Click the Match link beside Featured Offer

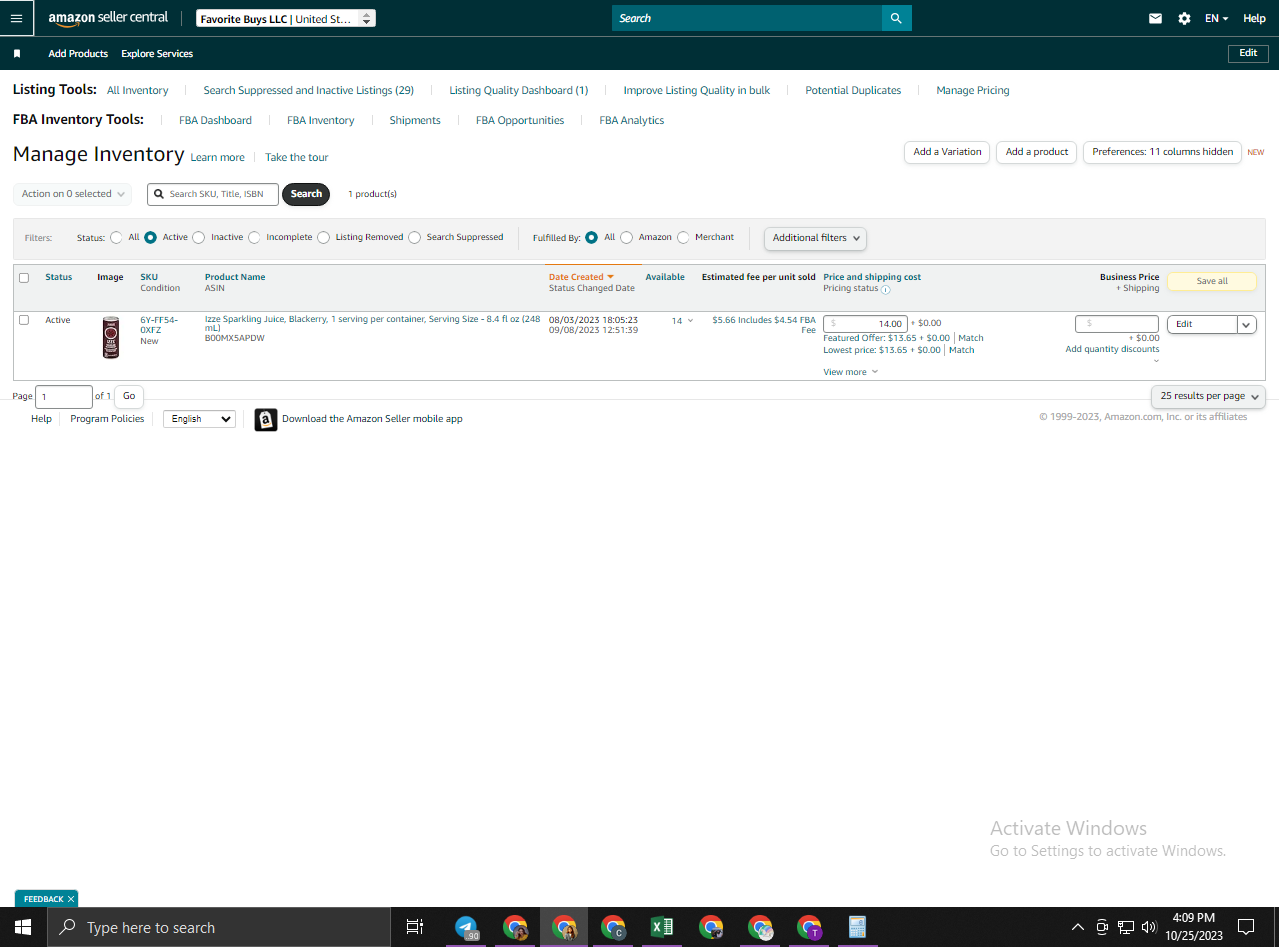click(x=971, y=338)
